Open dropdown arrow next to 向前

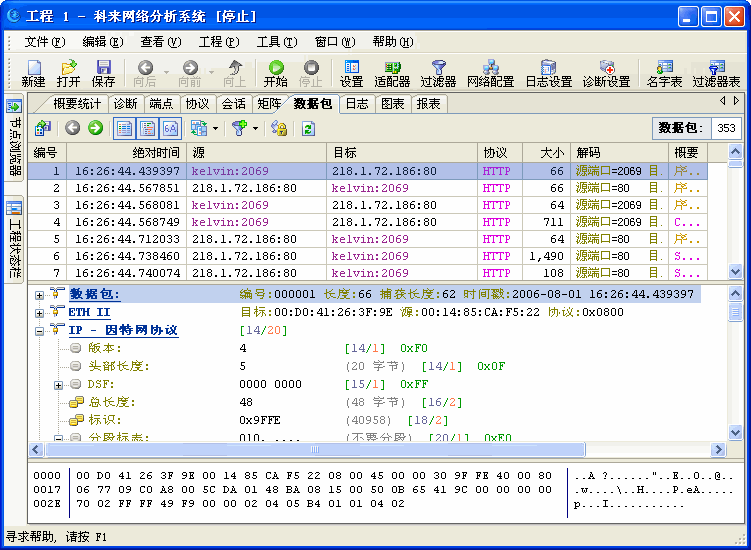coord(211,73)
